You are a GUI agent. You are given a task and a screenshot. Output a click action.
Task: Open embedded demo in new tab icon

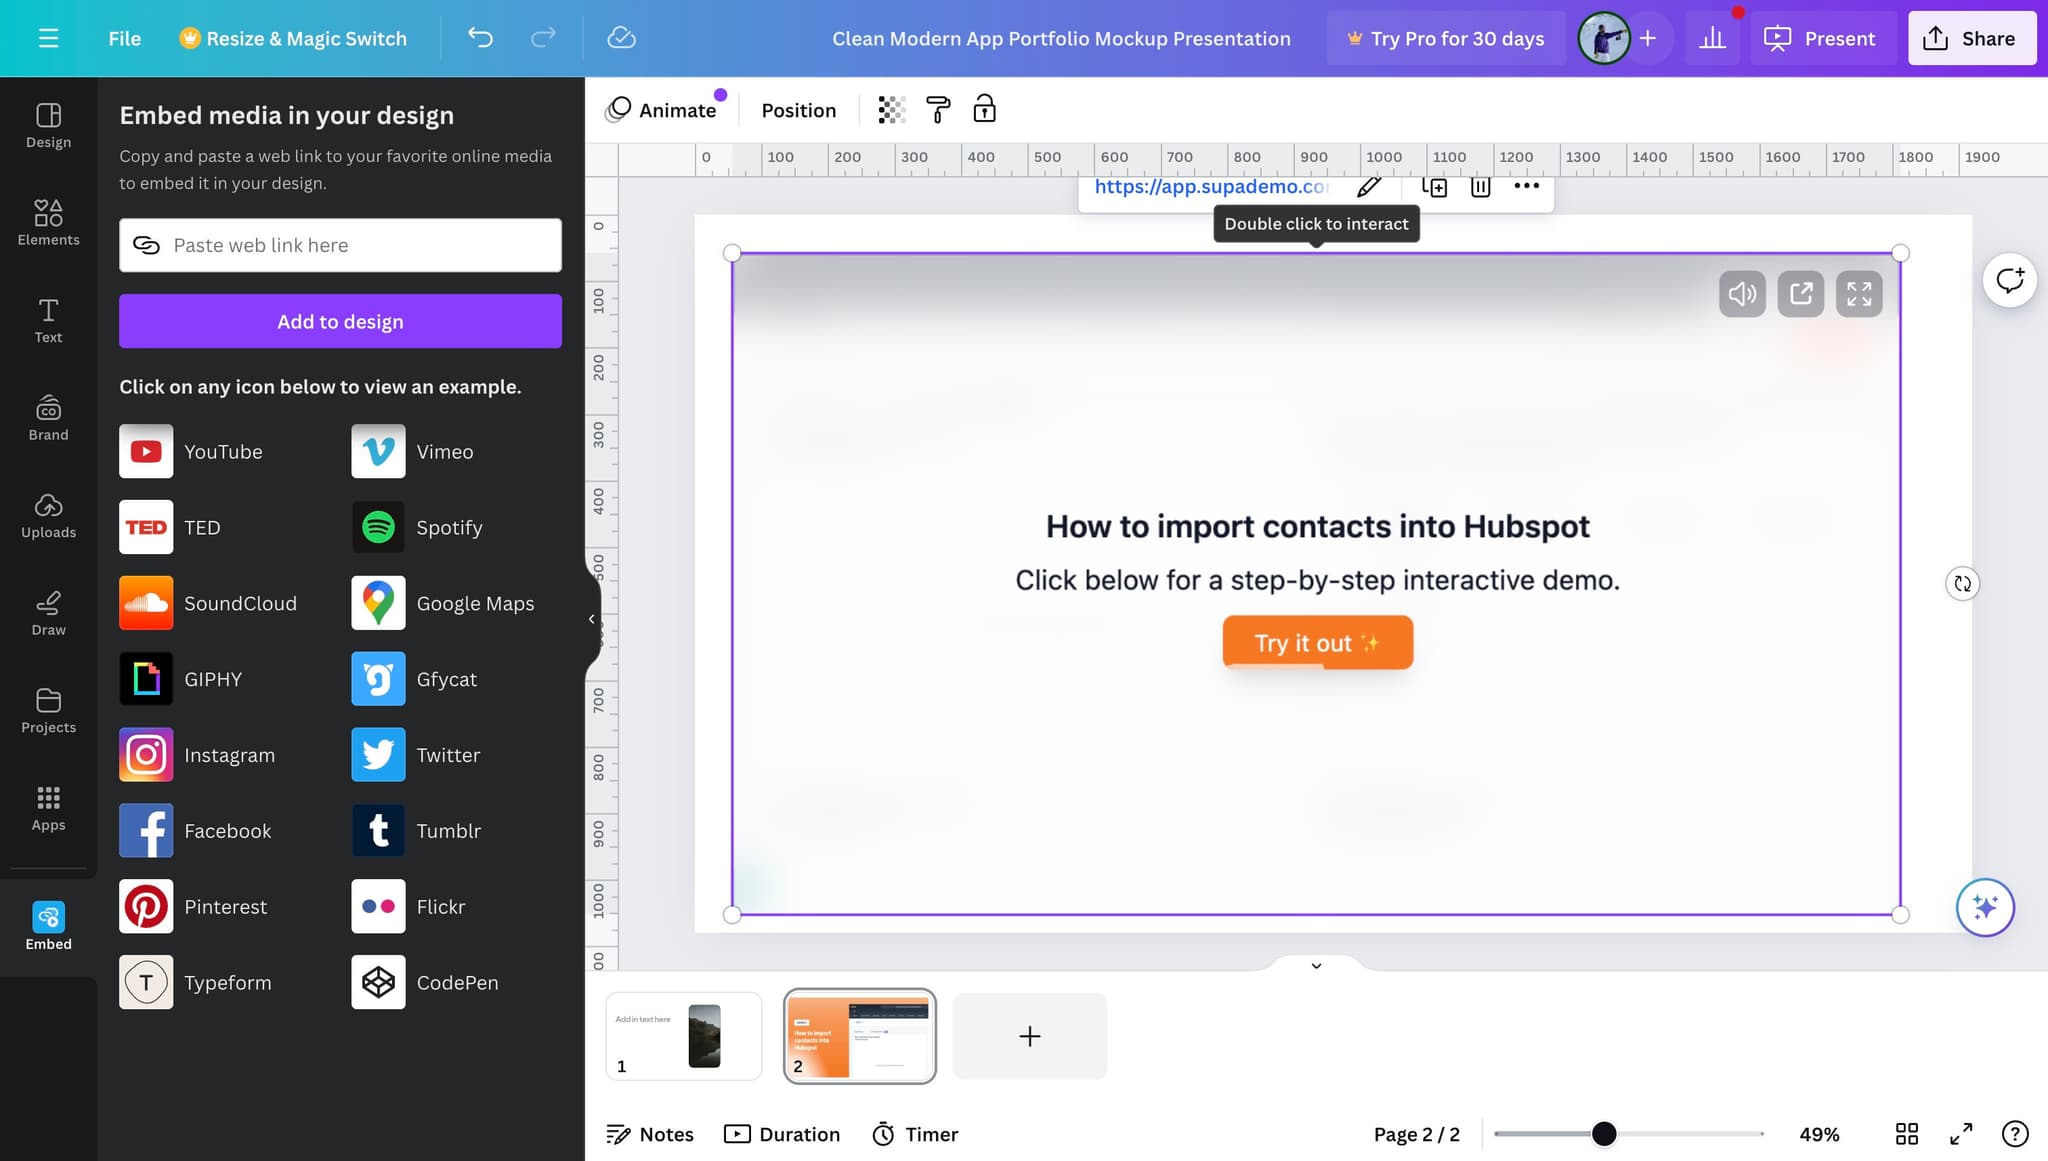[x=1801, y=294]
